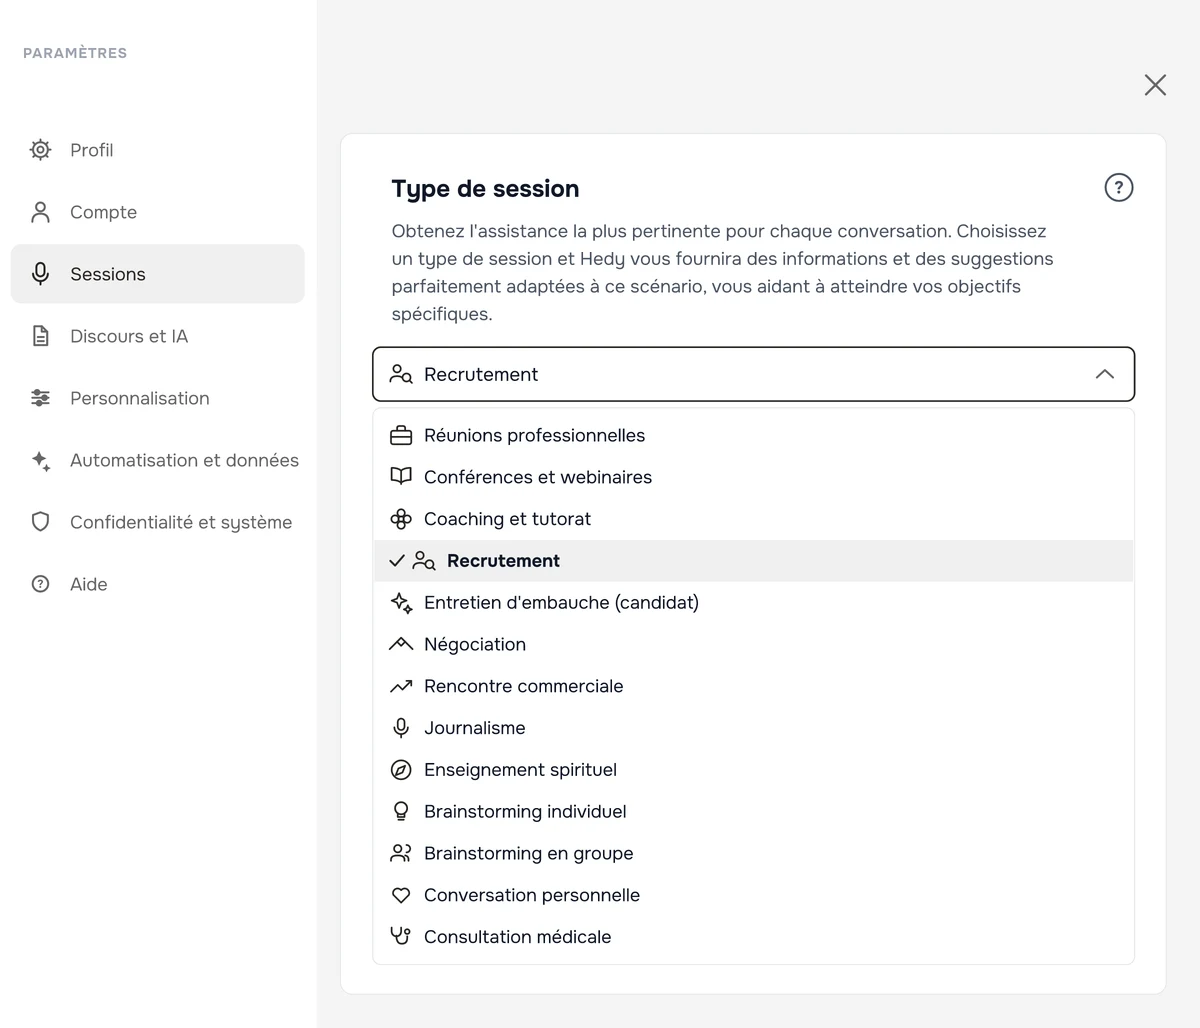Switch to Personnalisation settings
Viewport: 1200px width, 1028px height.
(158, 398)
